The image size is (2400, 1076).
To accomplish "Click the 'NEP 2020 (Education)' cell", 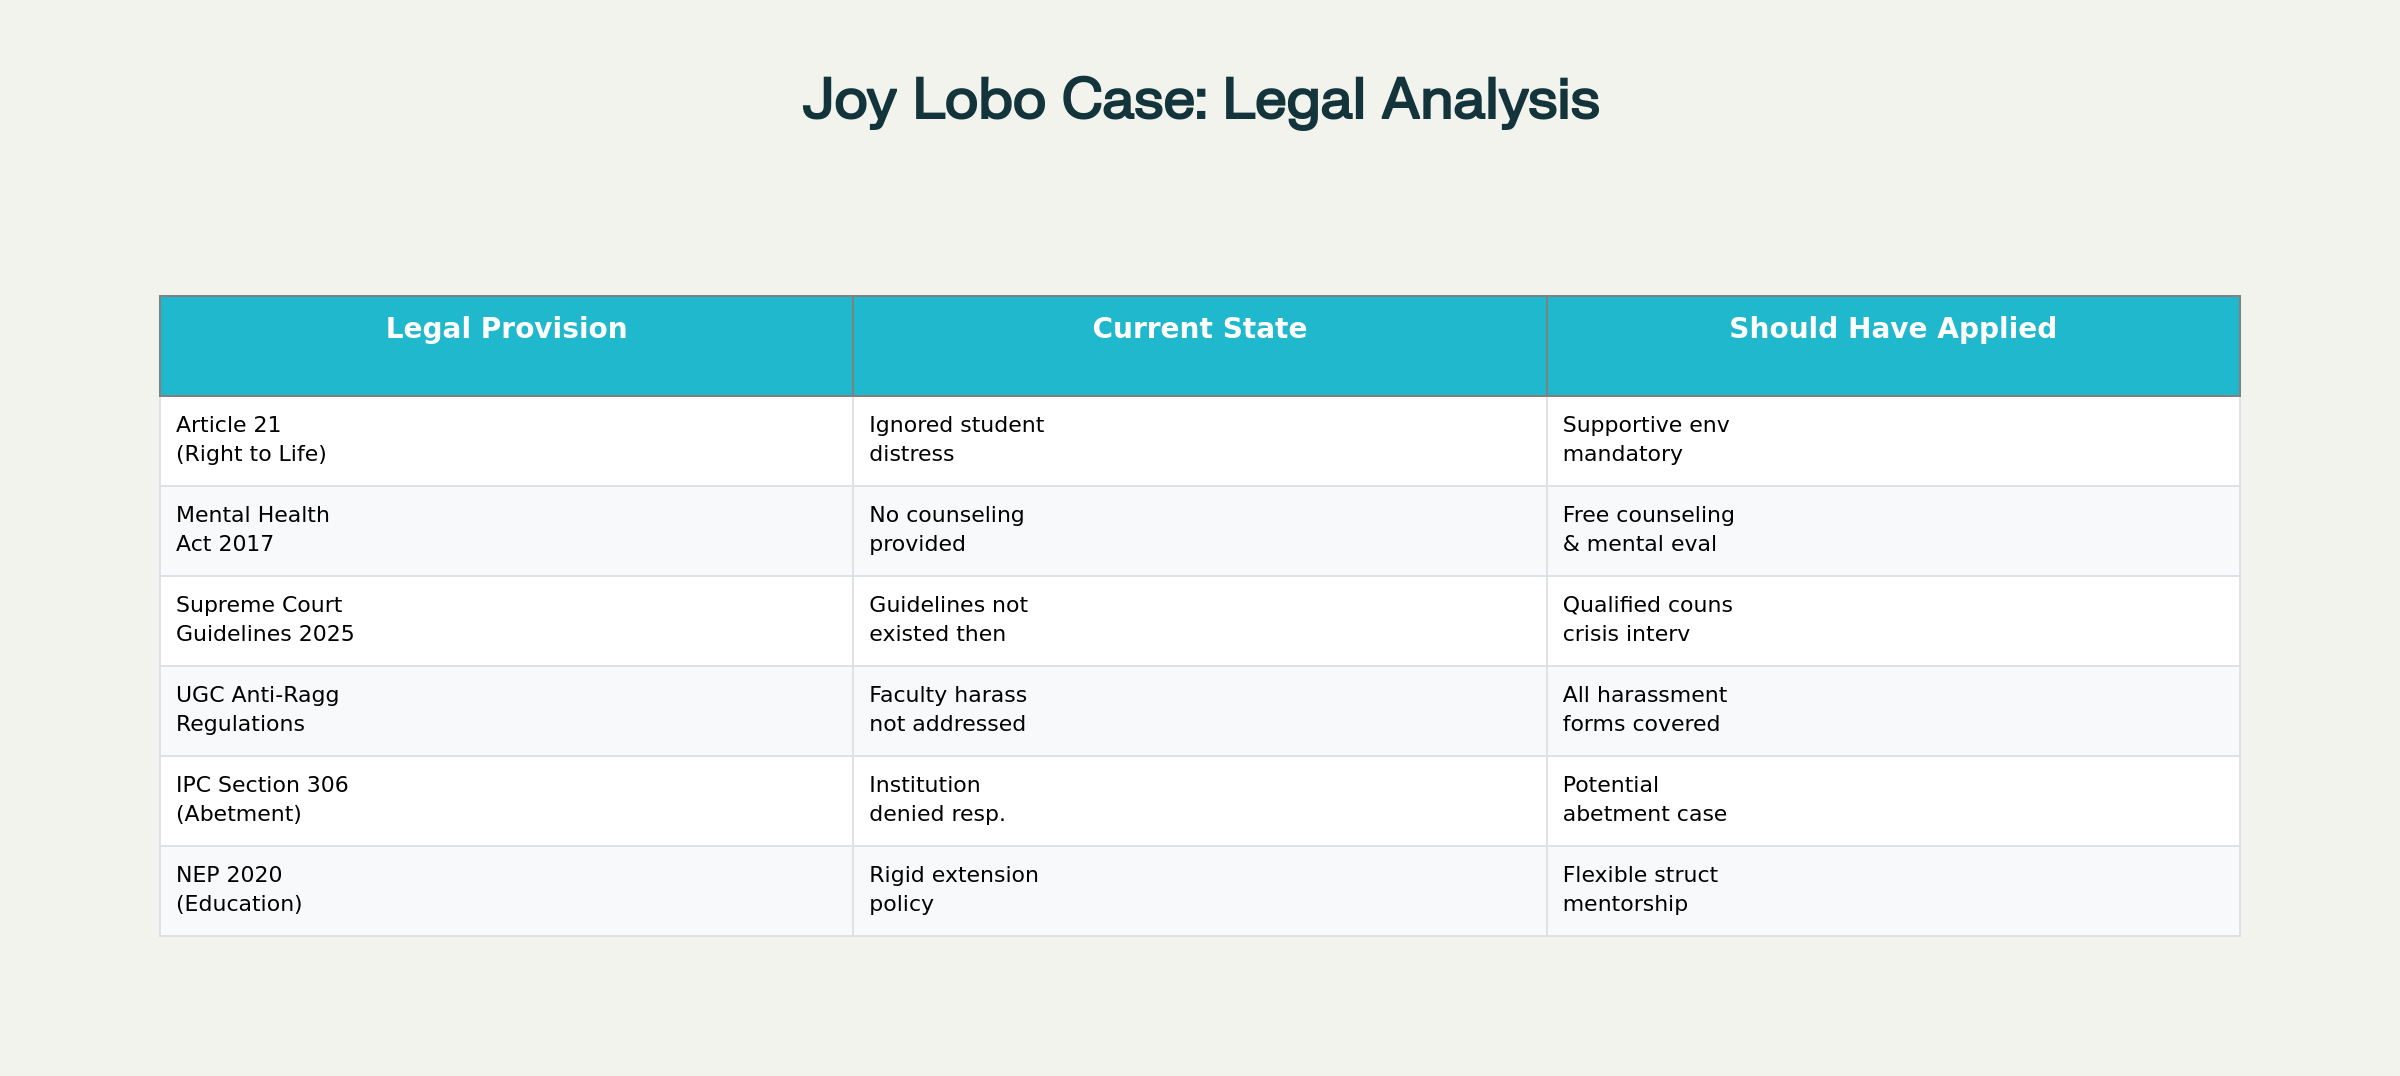I will pyautogui.click(x=239, y=890).
